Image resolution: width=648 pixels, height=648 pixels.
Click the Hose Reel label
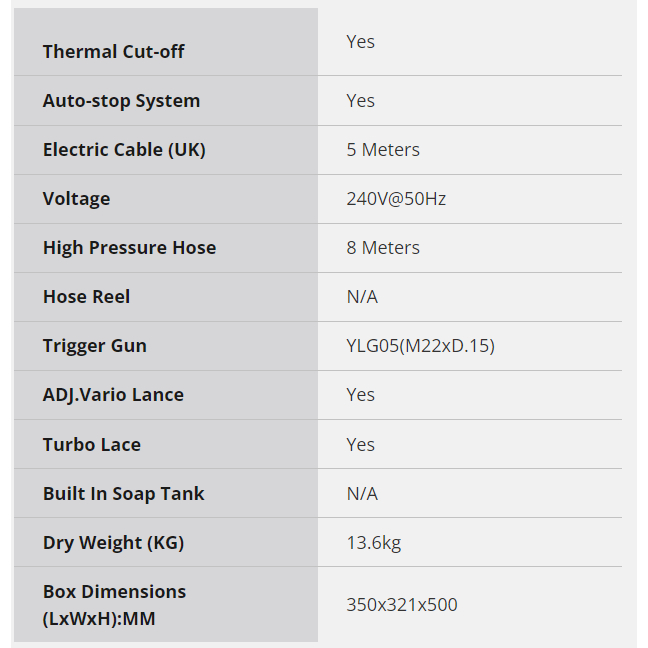click(x=86, y=296)
